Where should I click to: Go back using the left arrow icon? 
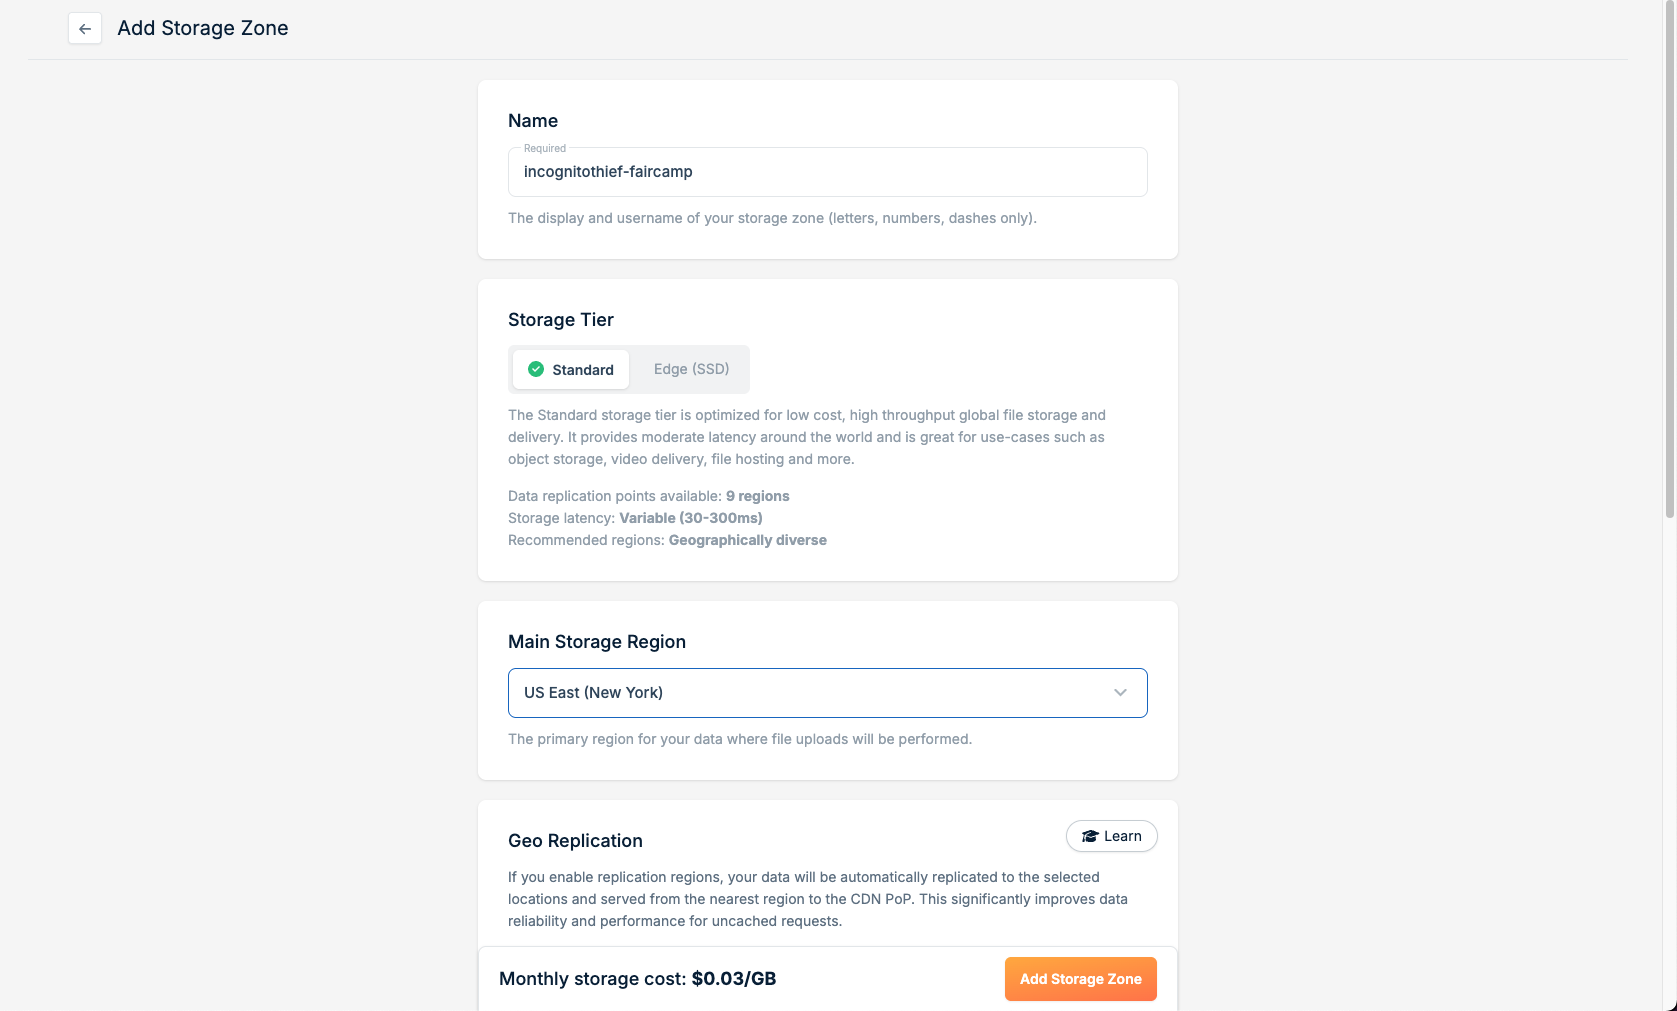85,29
